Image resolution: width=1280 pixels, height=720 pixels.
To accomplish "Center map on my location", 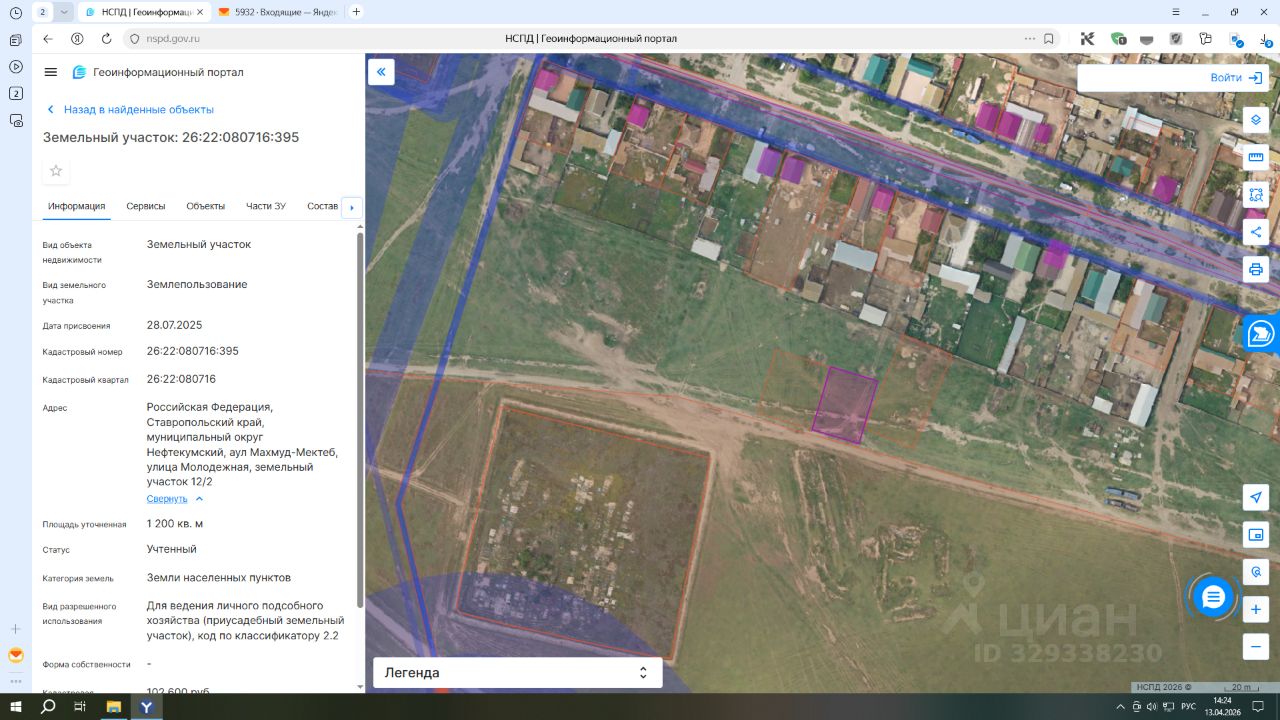I will (1256, 497).
